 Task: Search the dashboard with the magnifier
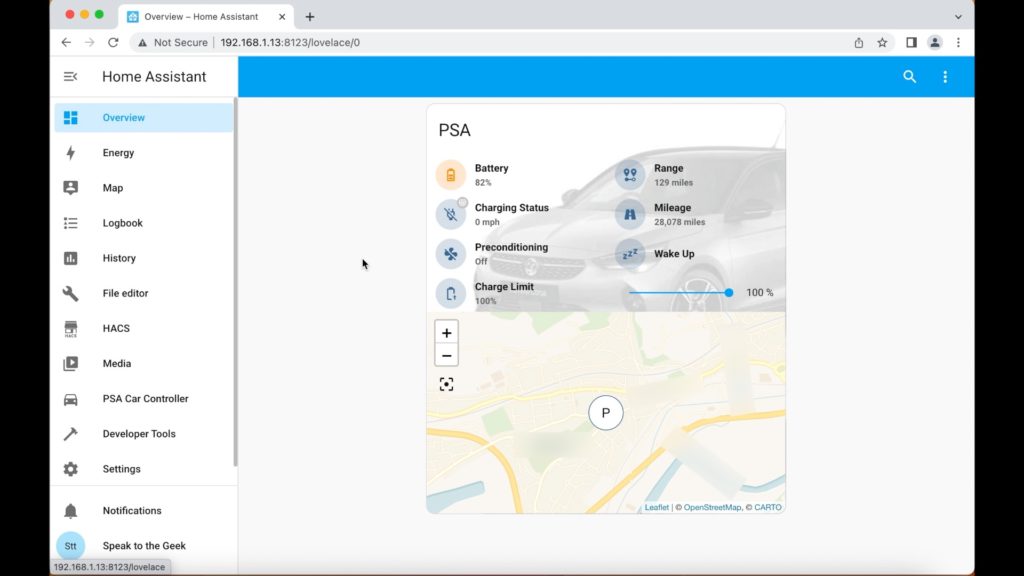point(910,76)
